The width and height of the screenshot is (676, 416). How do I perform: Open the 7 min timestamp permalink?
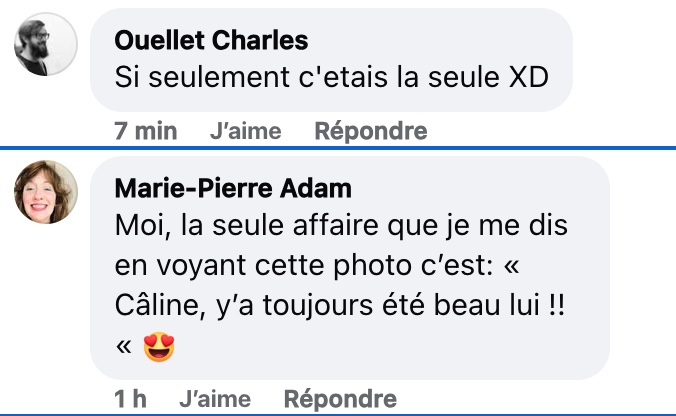[146, 131]
